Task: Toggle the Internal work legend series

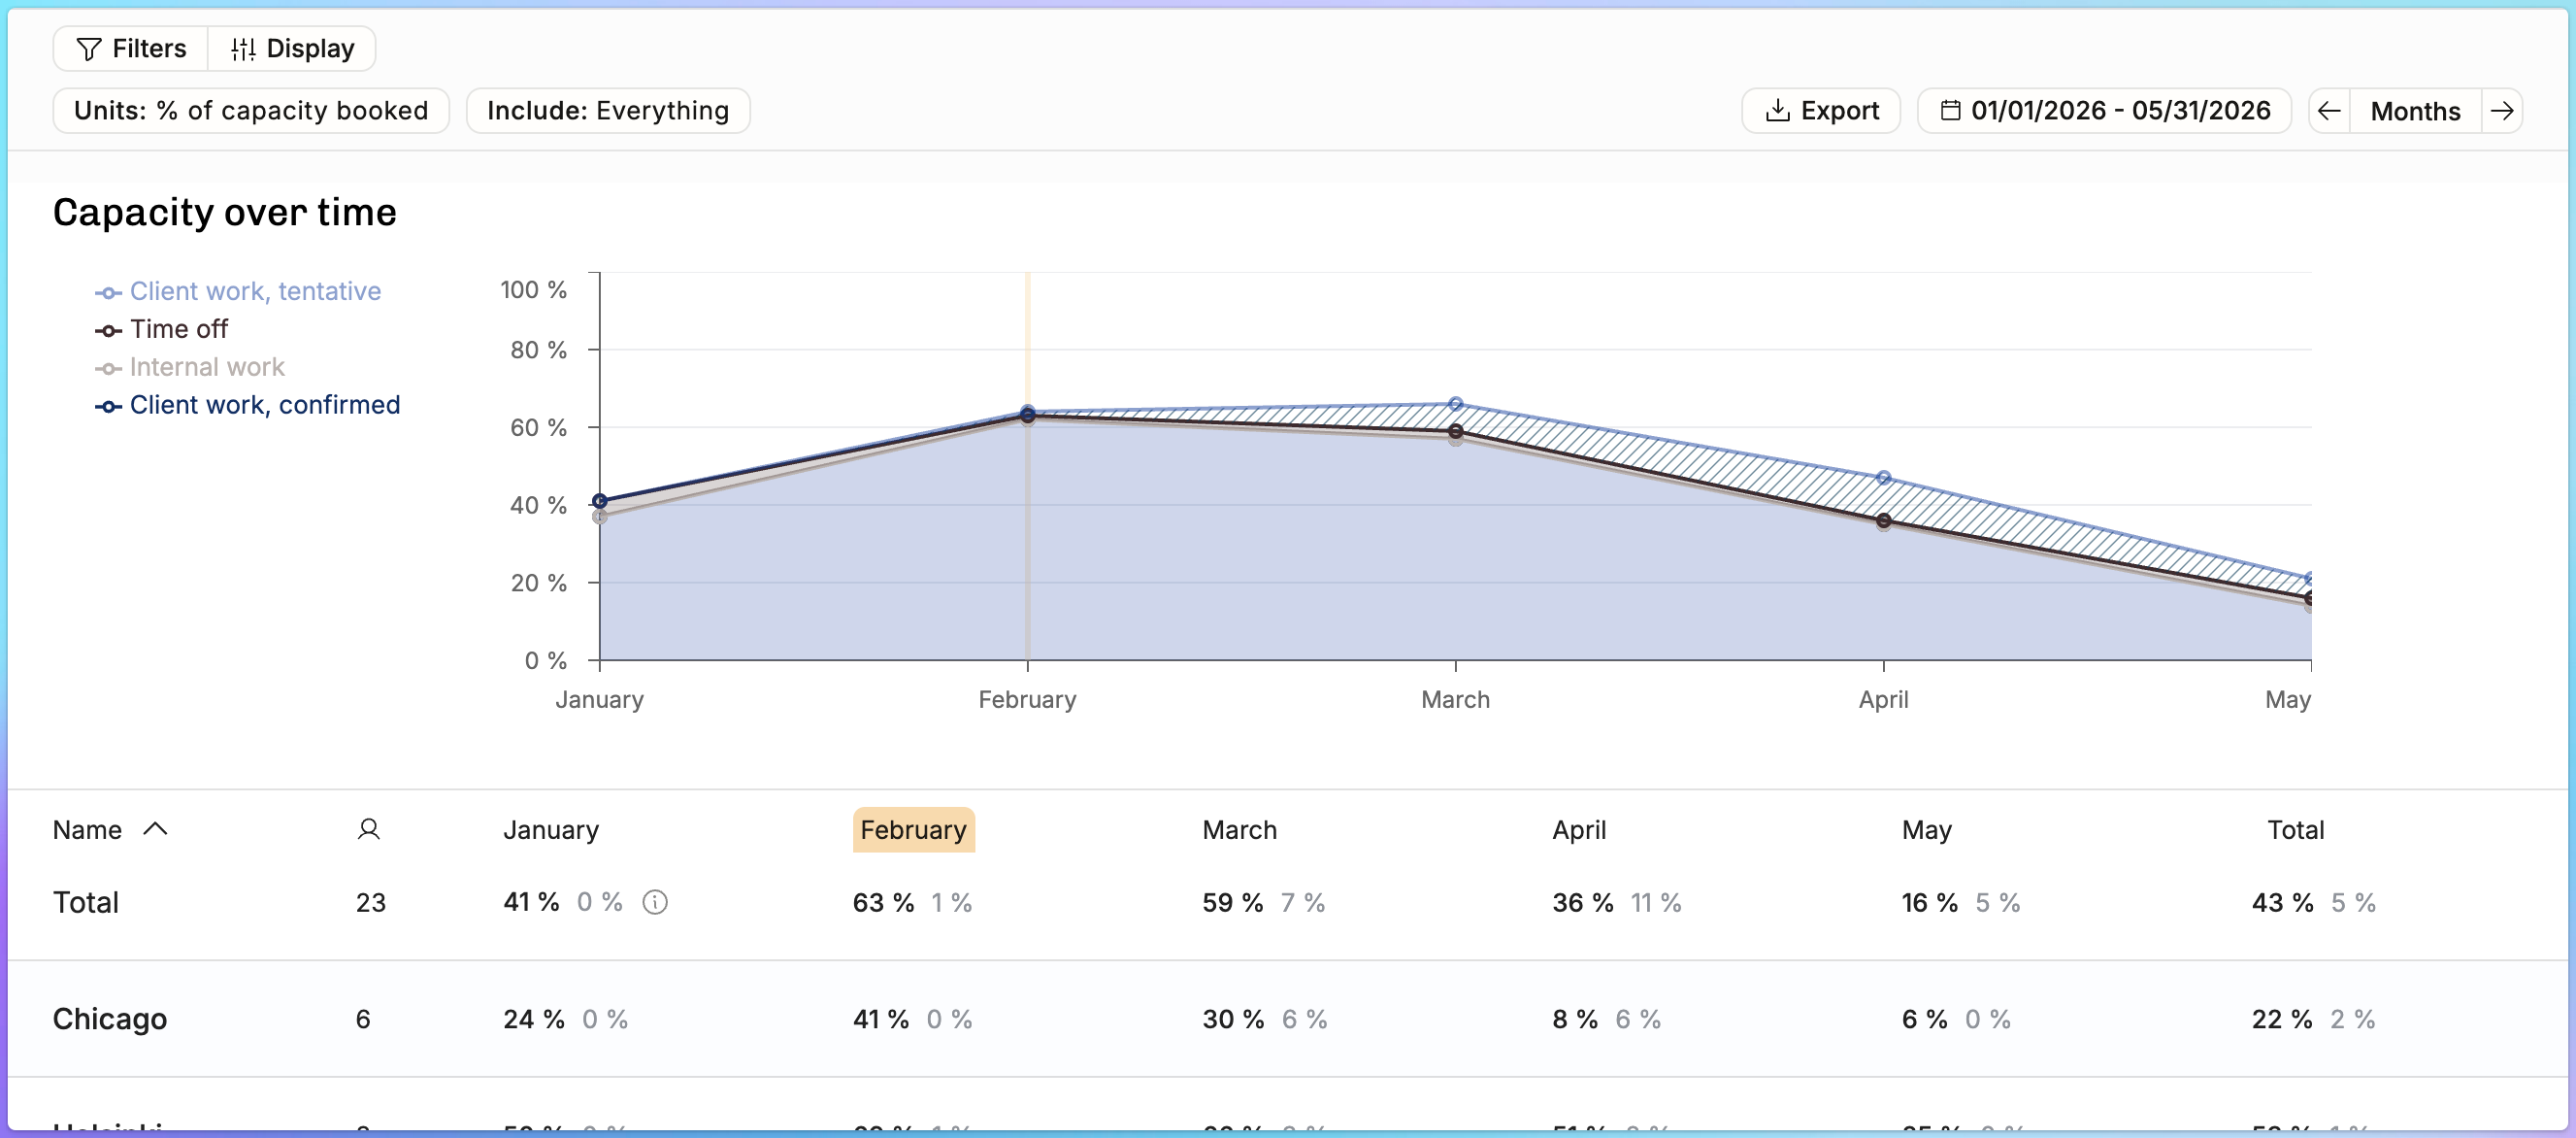Action: click(x=189, y=367)
